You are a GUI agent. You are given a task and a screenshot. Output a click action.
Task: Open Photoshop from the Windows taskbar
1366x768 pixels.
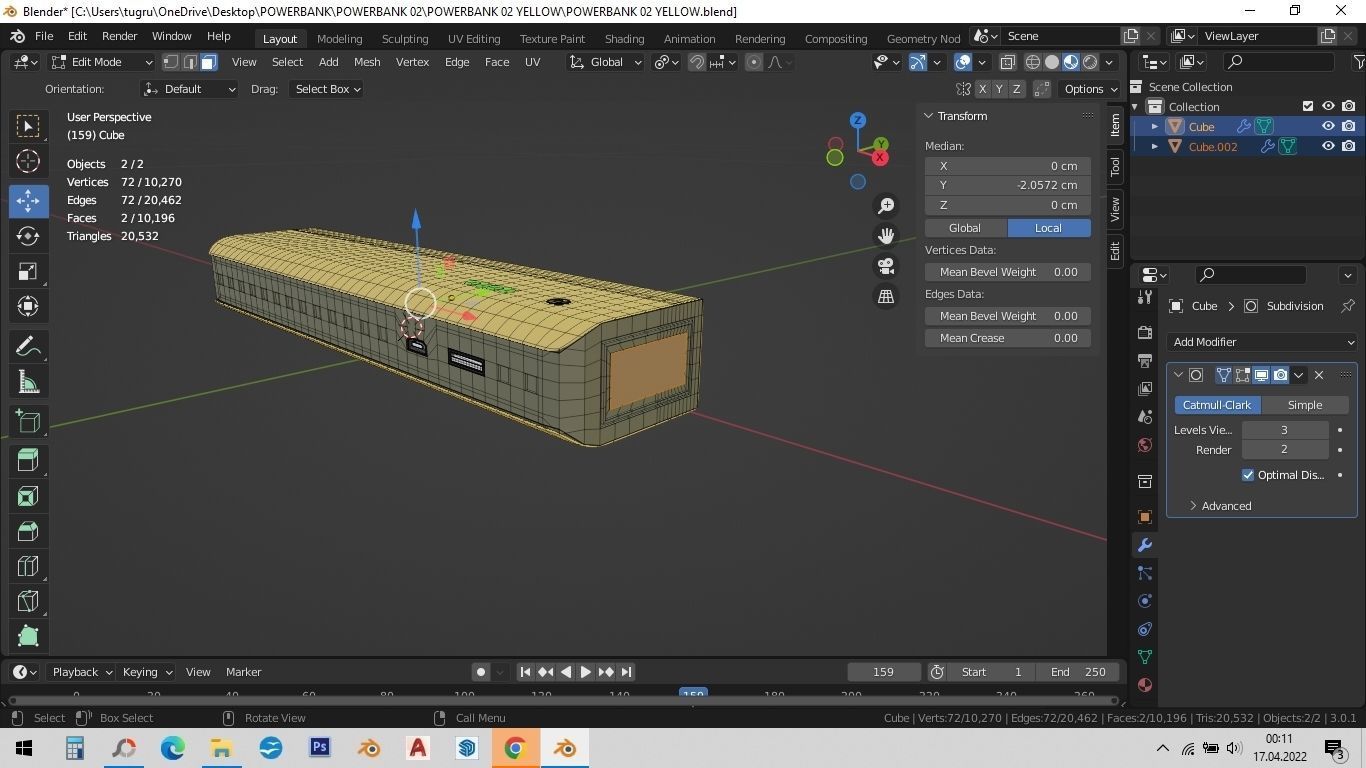320,748
